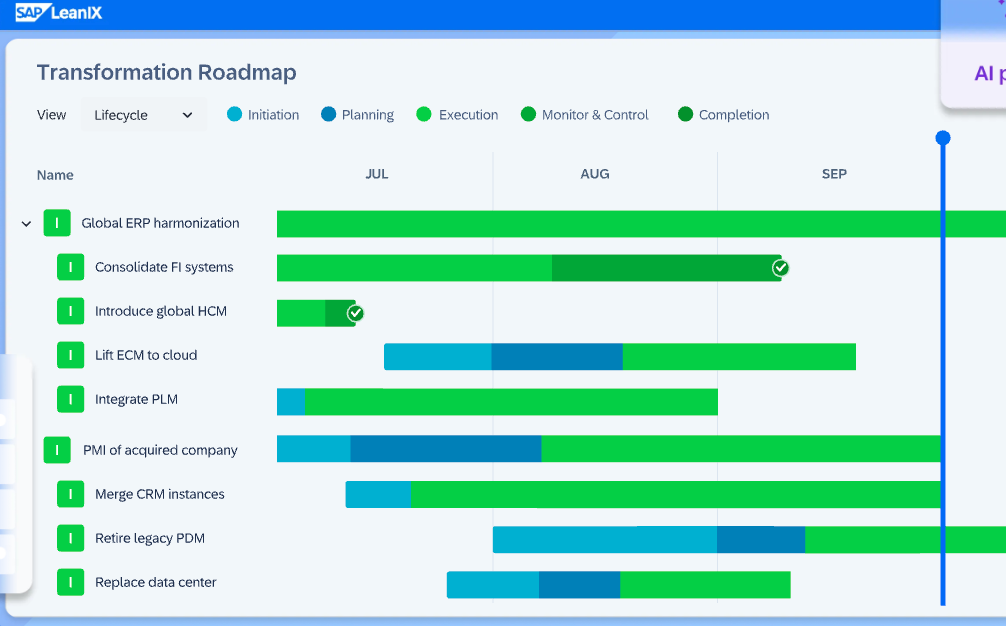Viewport: 1006px width, 626px height.
Task: Open the Consolidate FI systems row label
Action: pyautogui.click(x=164, y=267)
